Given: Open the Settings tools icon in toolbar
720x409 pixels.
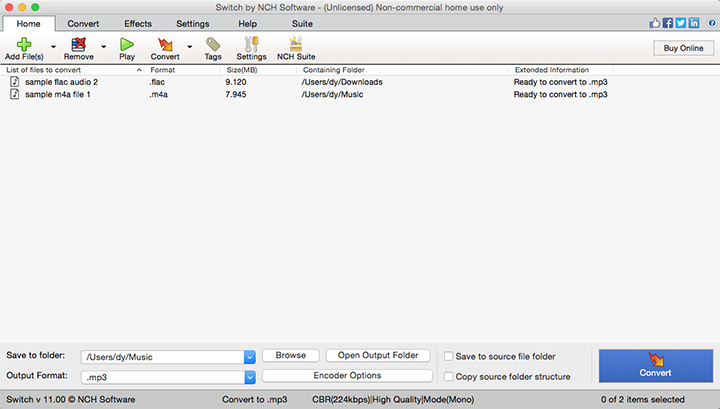Looking at the screenshot, I should click(x=251, y=44).
